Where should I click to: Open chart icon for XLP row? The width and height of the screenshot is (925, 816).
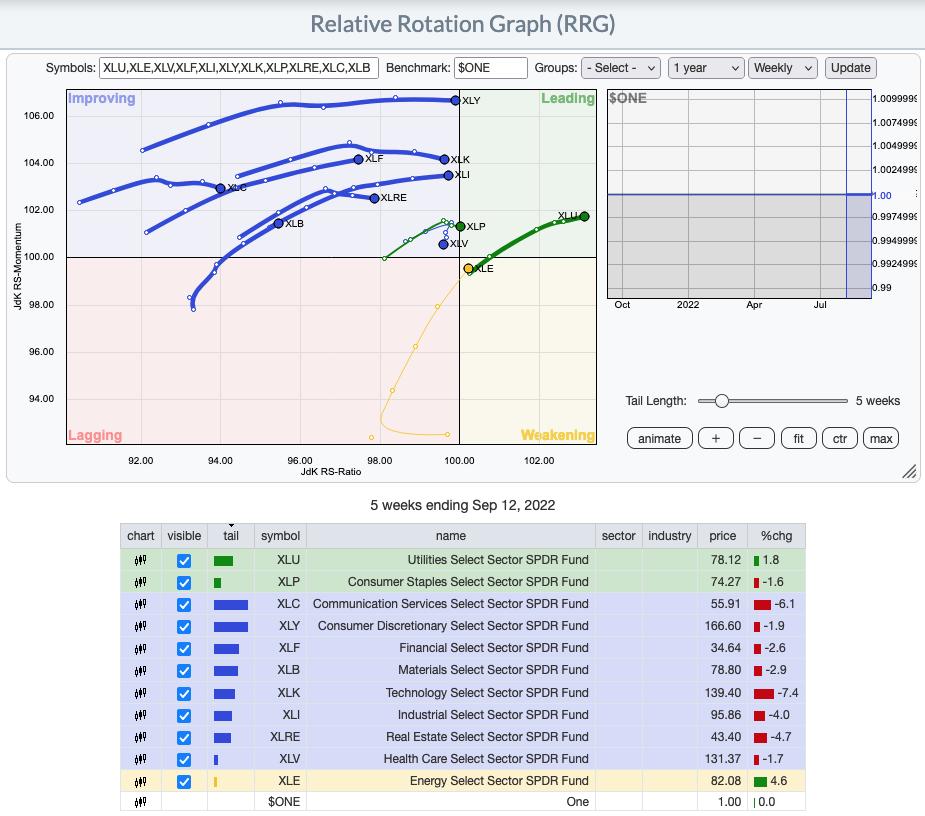[x=140, y=582]
